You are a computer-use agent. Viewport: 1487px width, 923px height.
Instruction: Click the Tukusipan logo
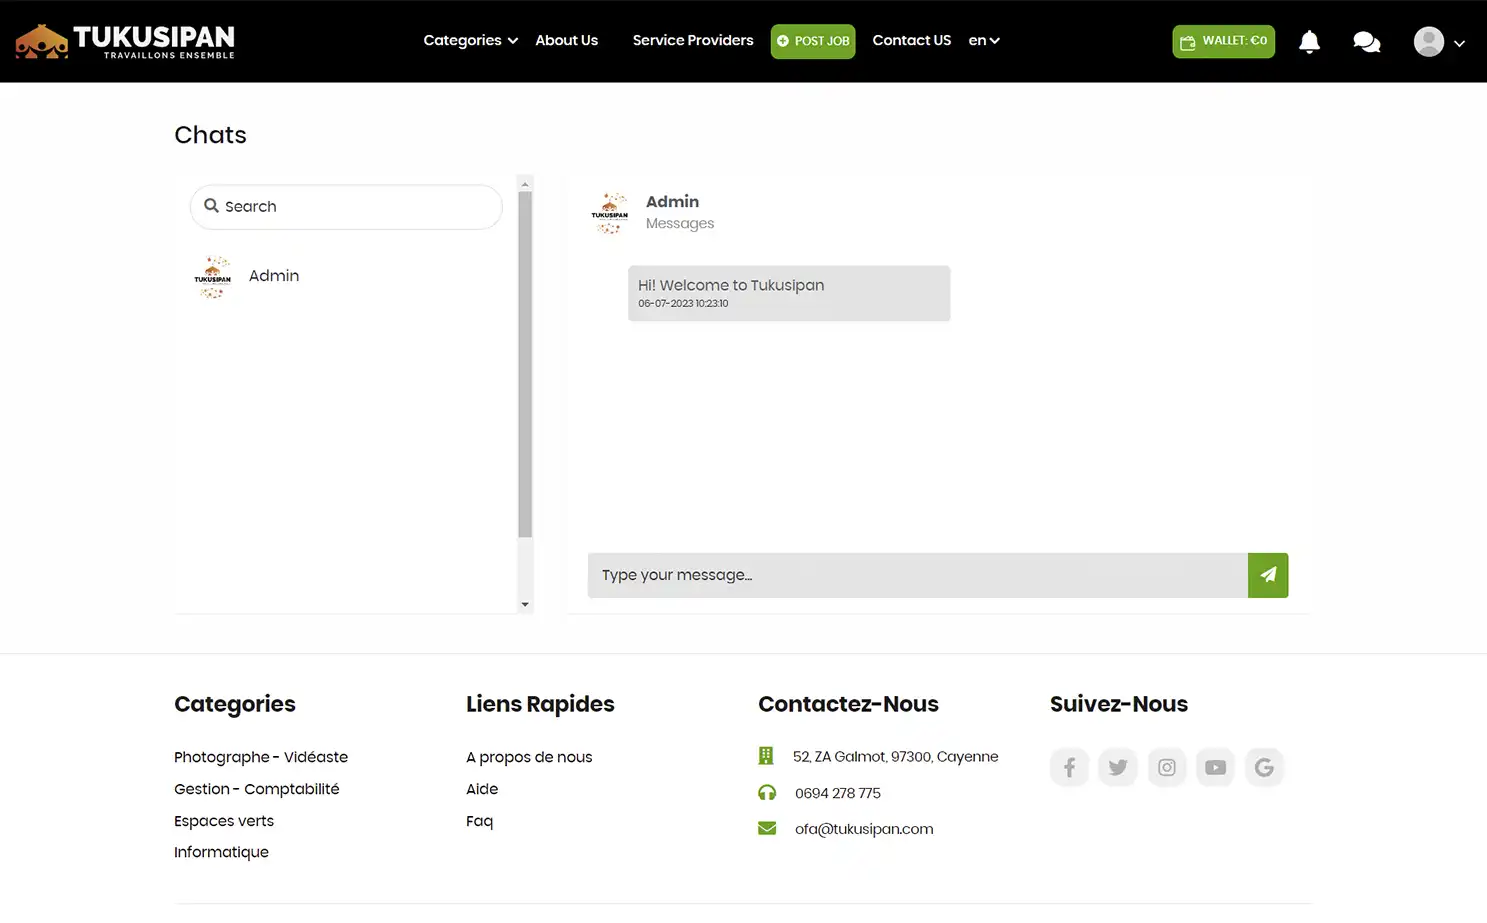click(x=124, y=41)
